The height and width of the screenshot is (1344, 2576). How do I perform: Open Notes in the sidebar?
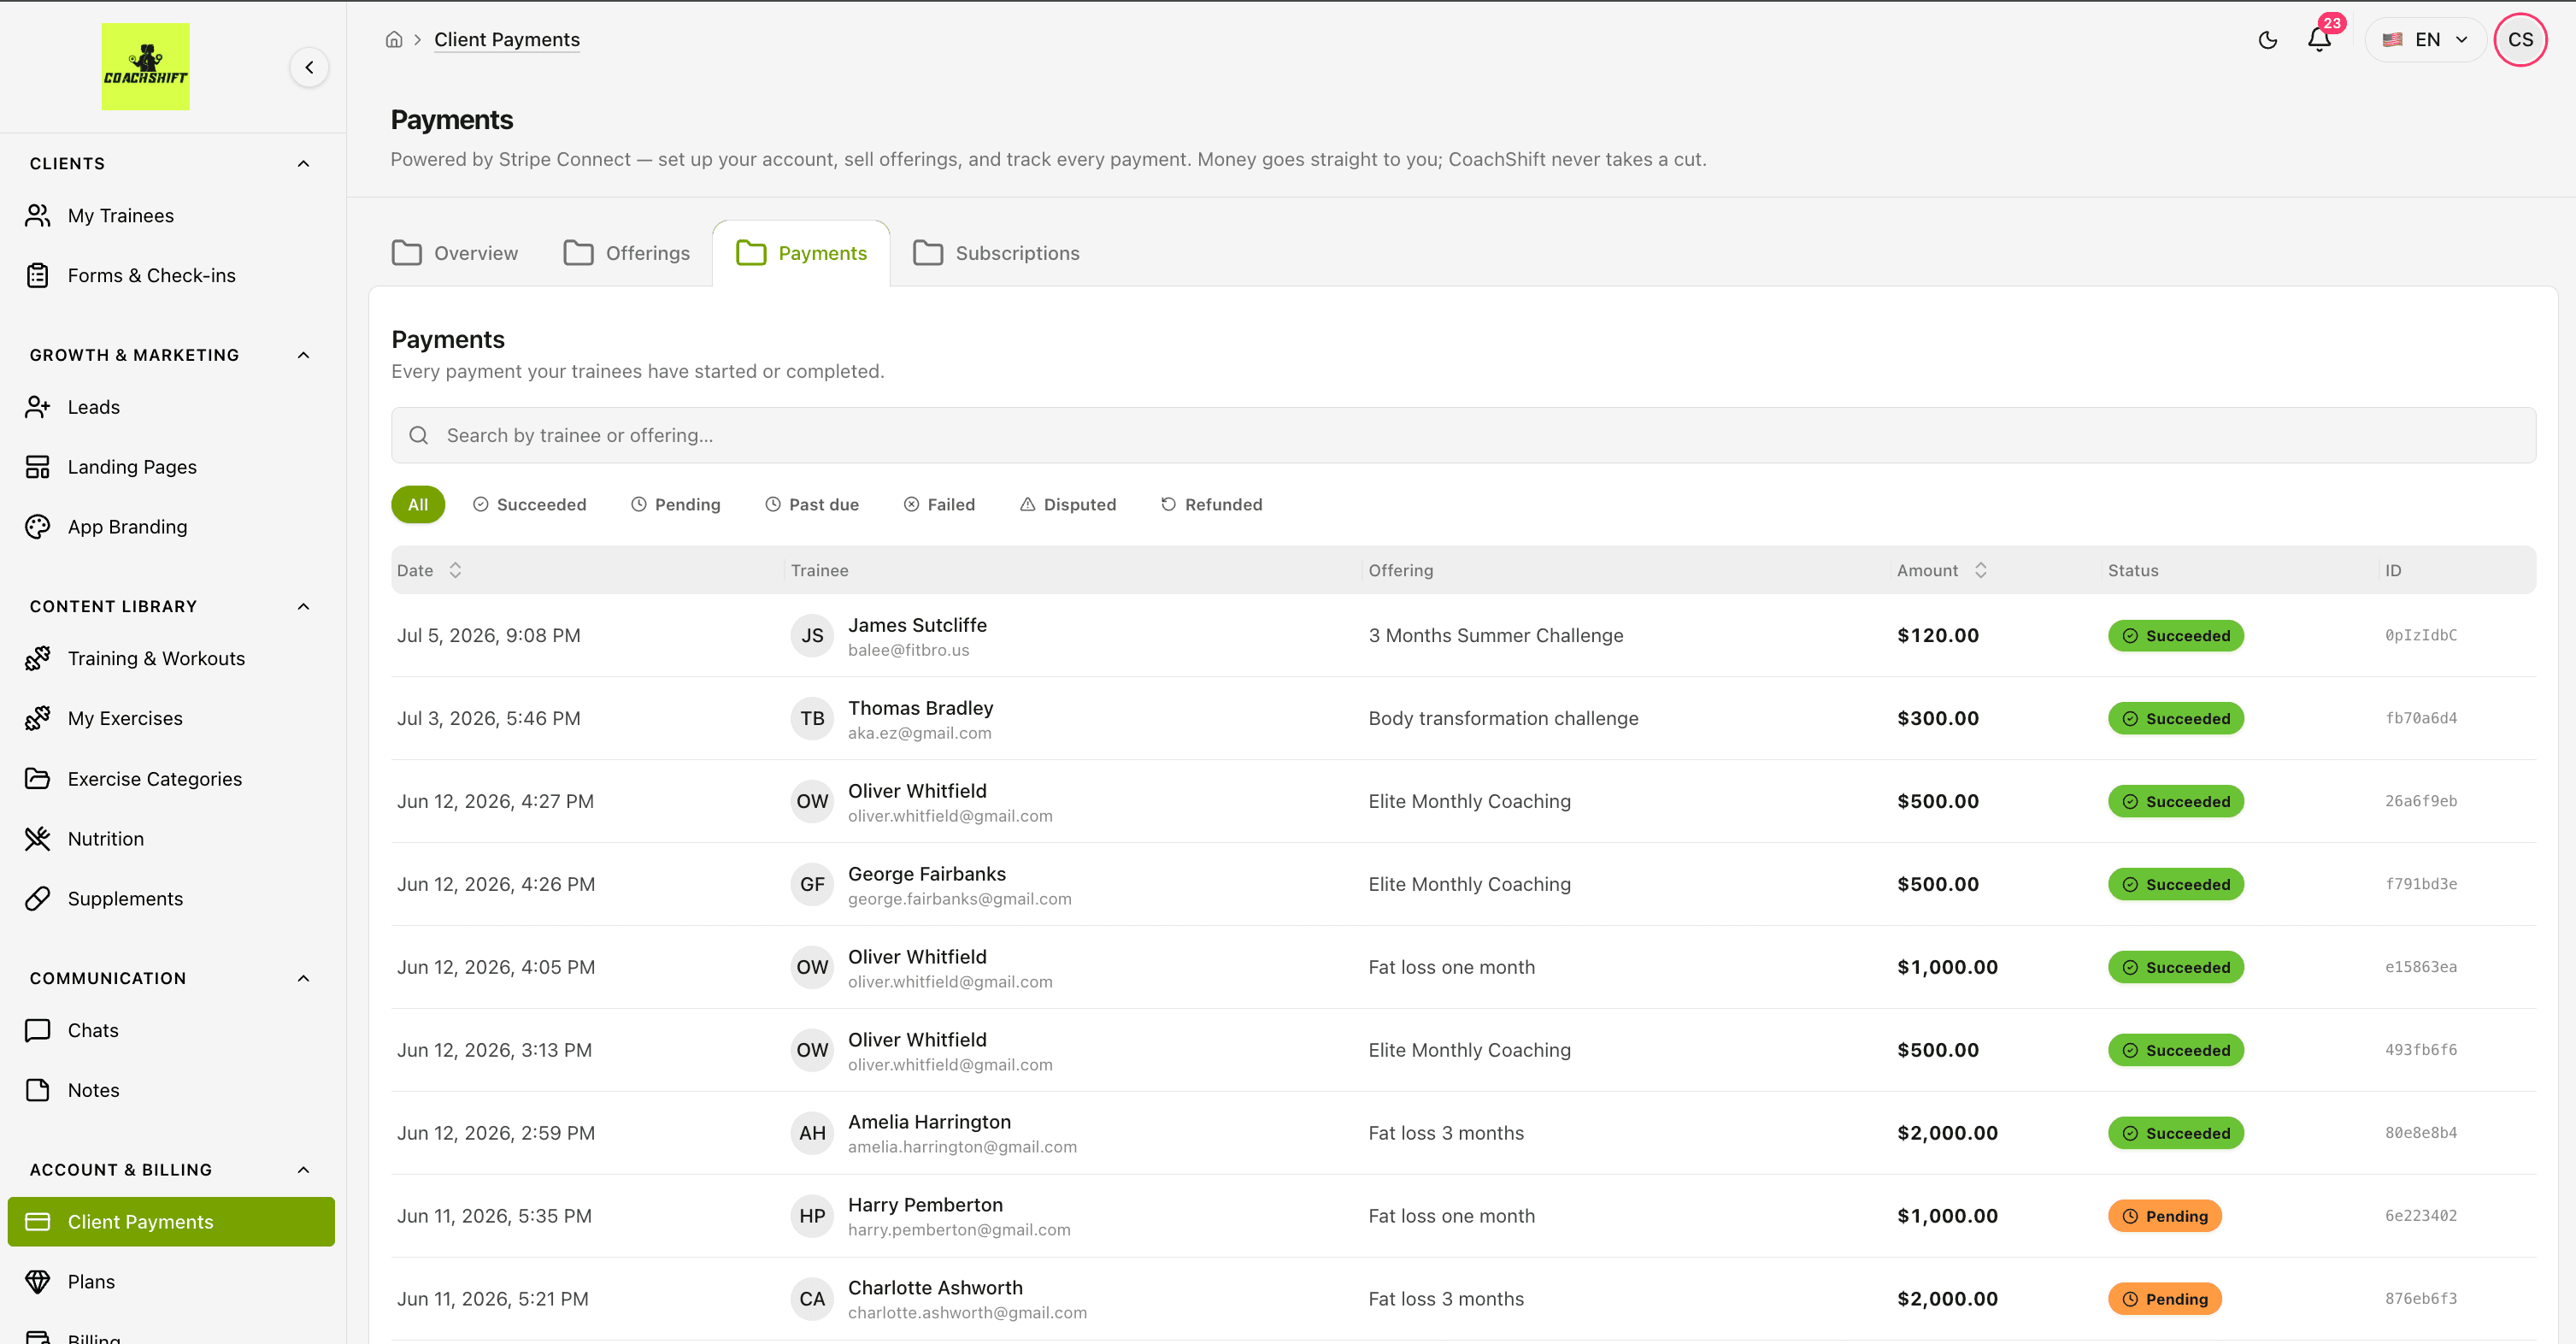pos(171,1090)
